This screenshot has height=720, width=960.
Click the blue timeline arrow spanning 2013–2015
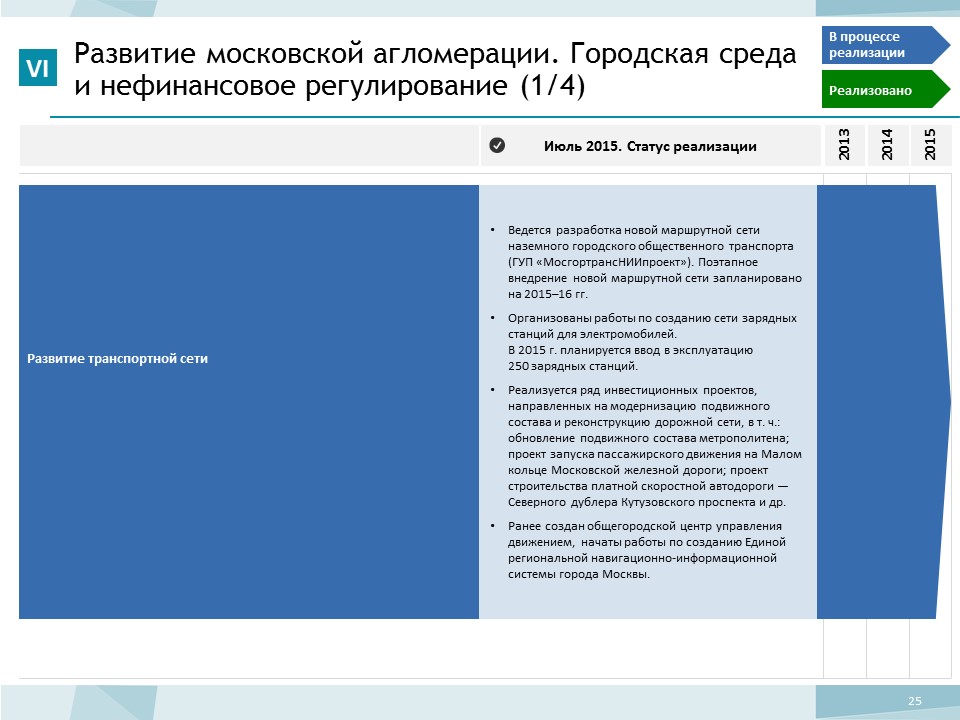[883, 402]
